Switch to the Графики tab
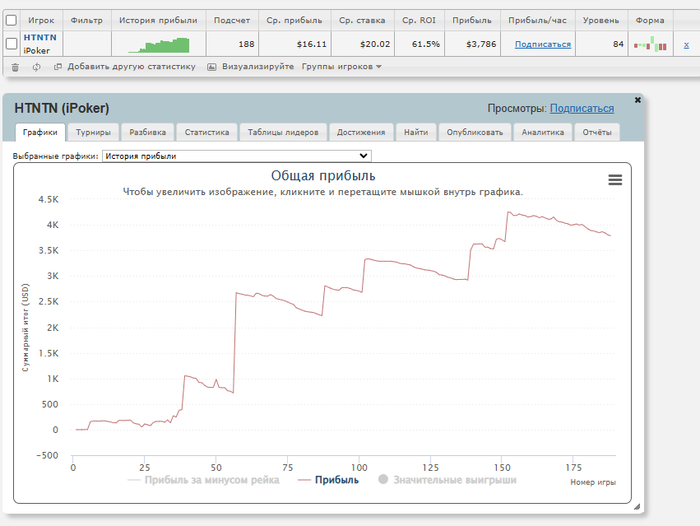 pos(40,132)
